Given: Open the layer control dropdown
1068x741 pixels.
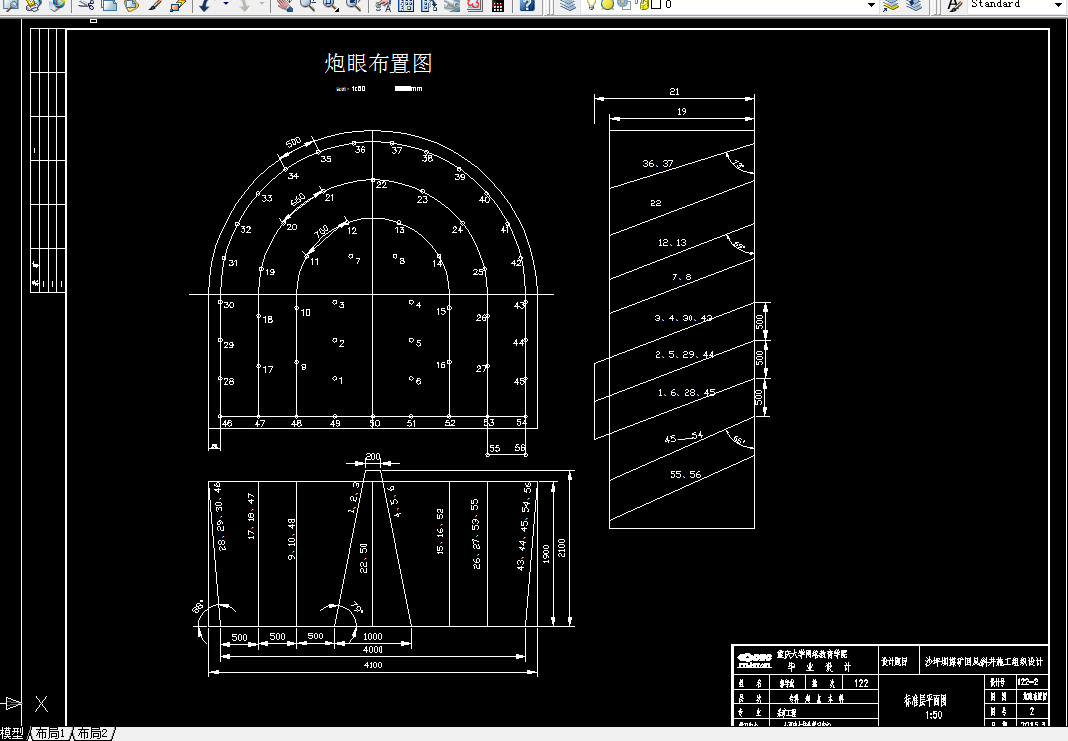Looking at the screenshot, I should tap(870, 7).
